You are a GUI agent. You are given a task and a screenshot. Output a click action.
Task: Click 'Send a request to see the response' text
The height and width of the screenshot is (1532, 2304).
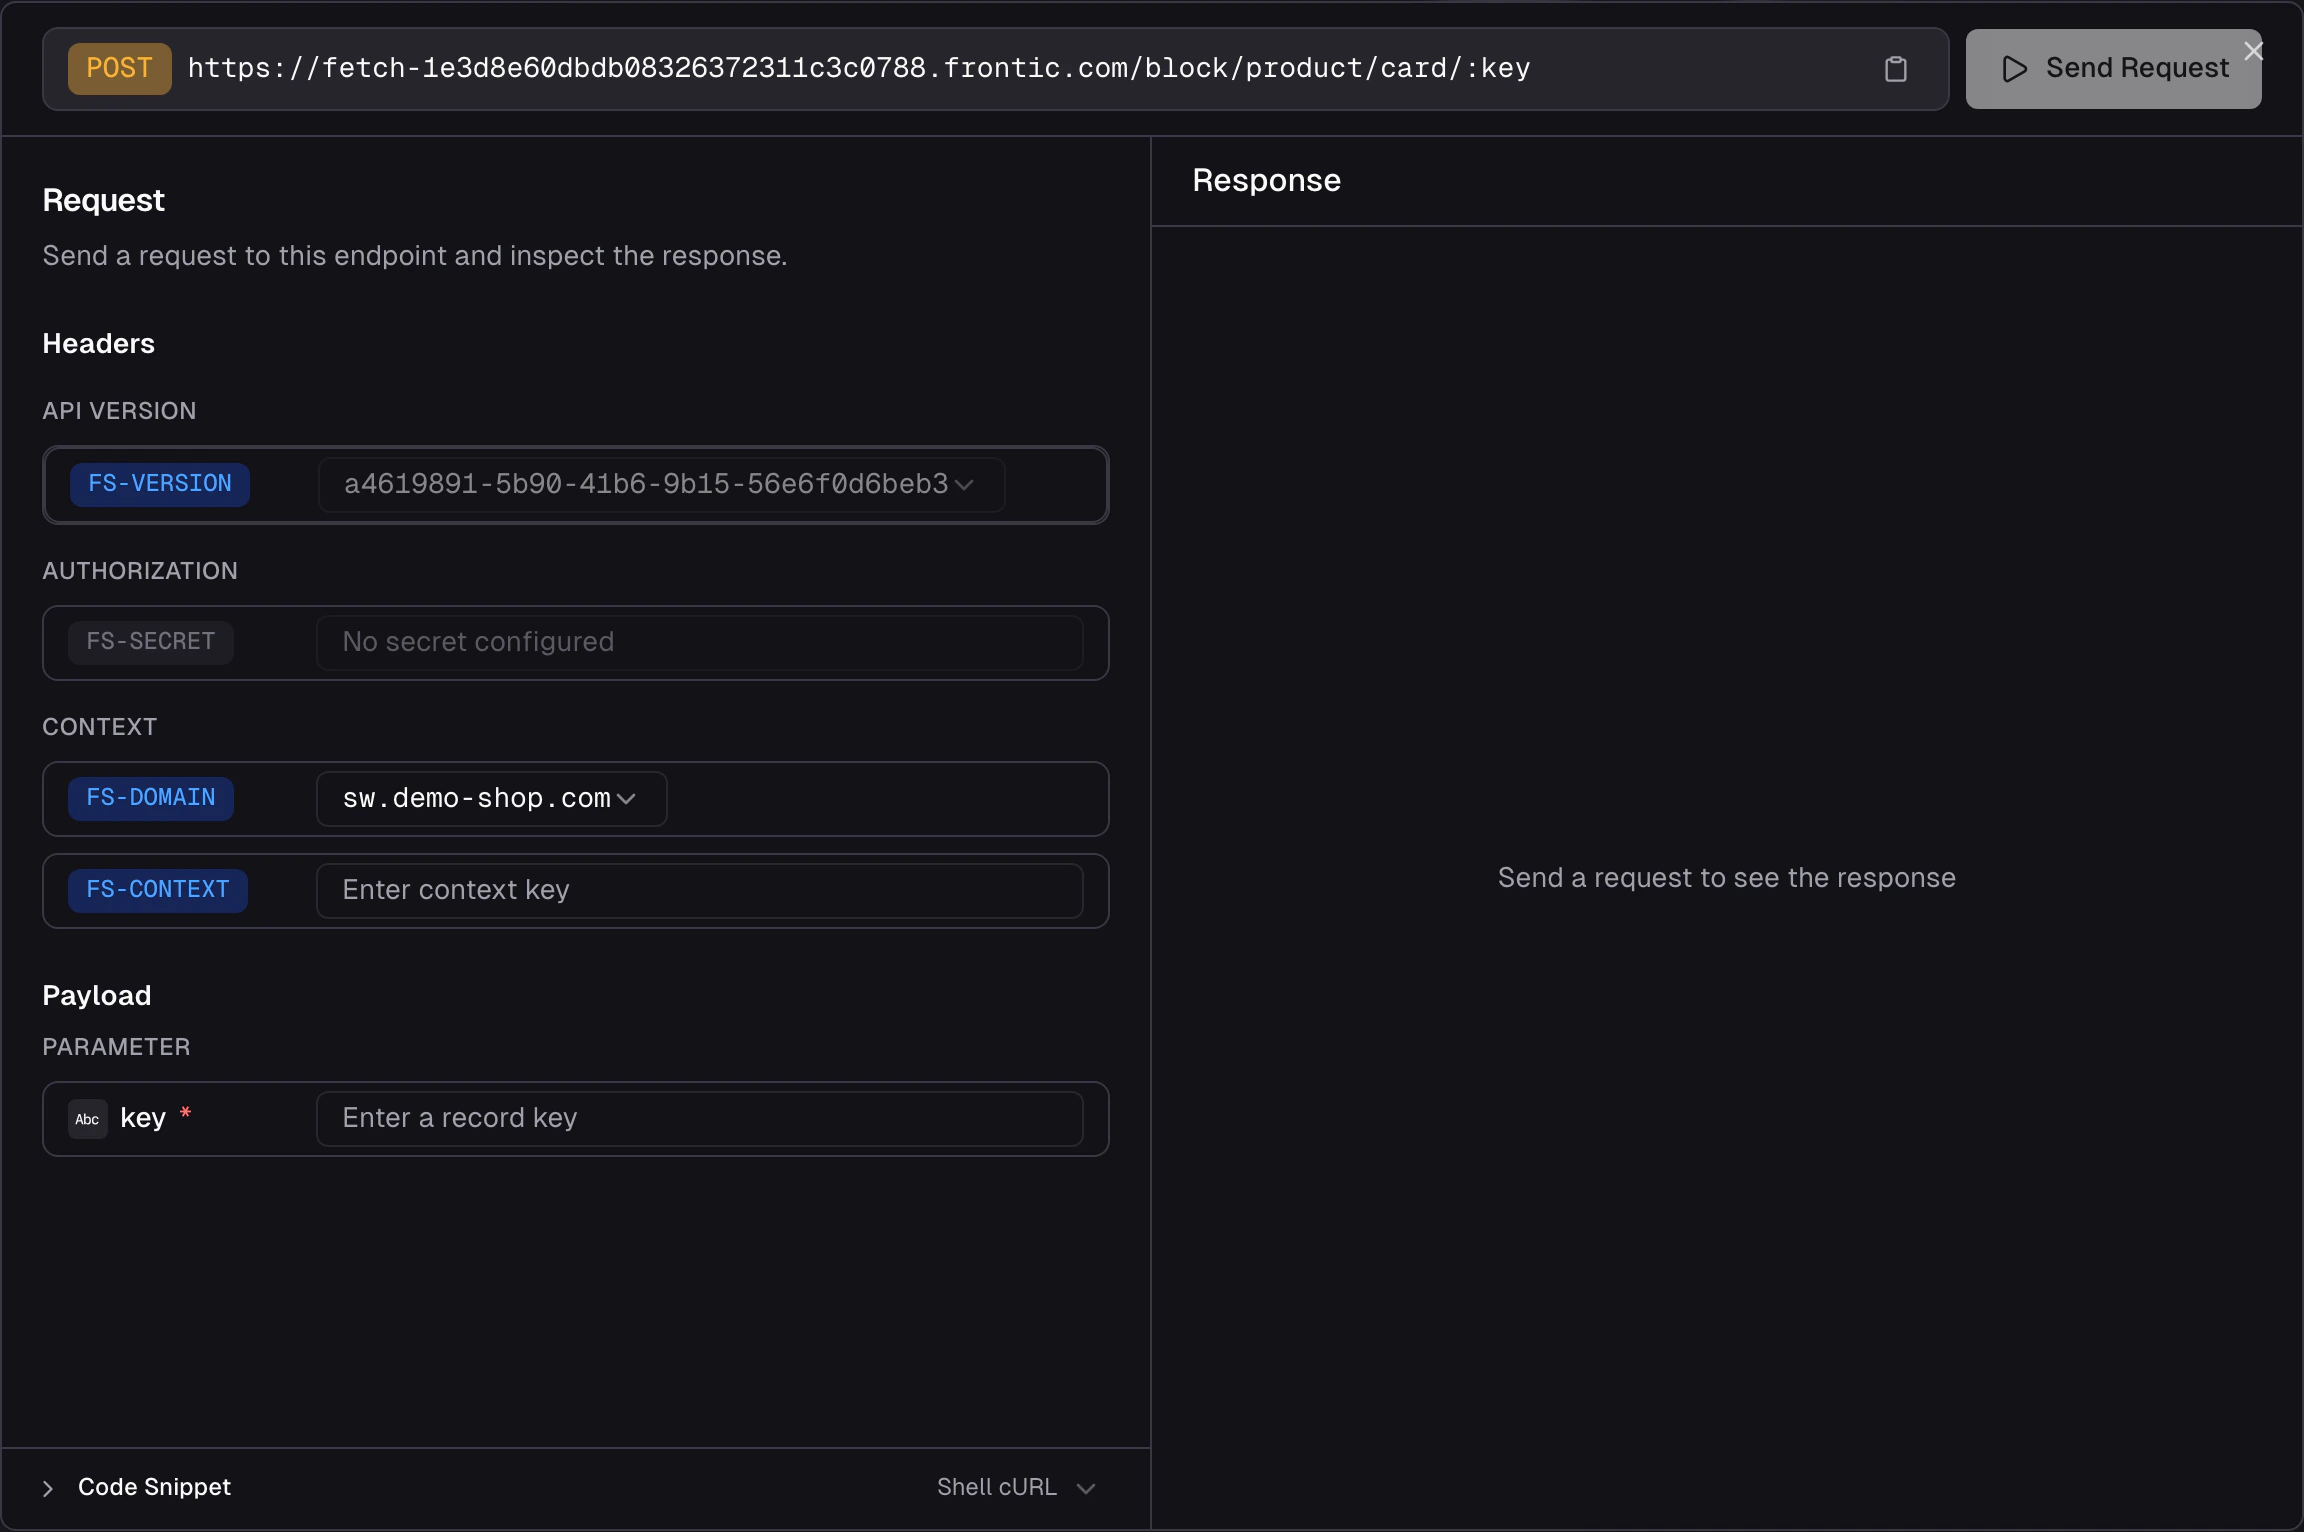[x=1726, y=878]
